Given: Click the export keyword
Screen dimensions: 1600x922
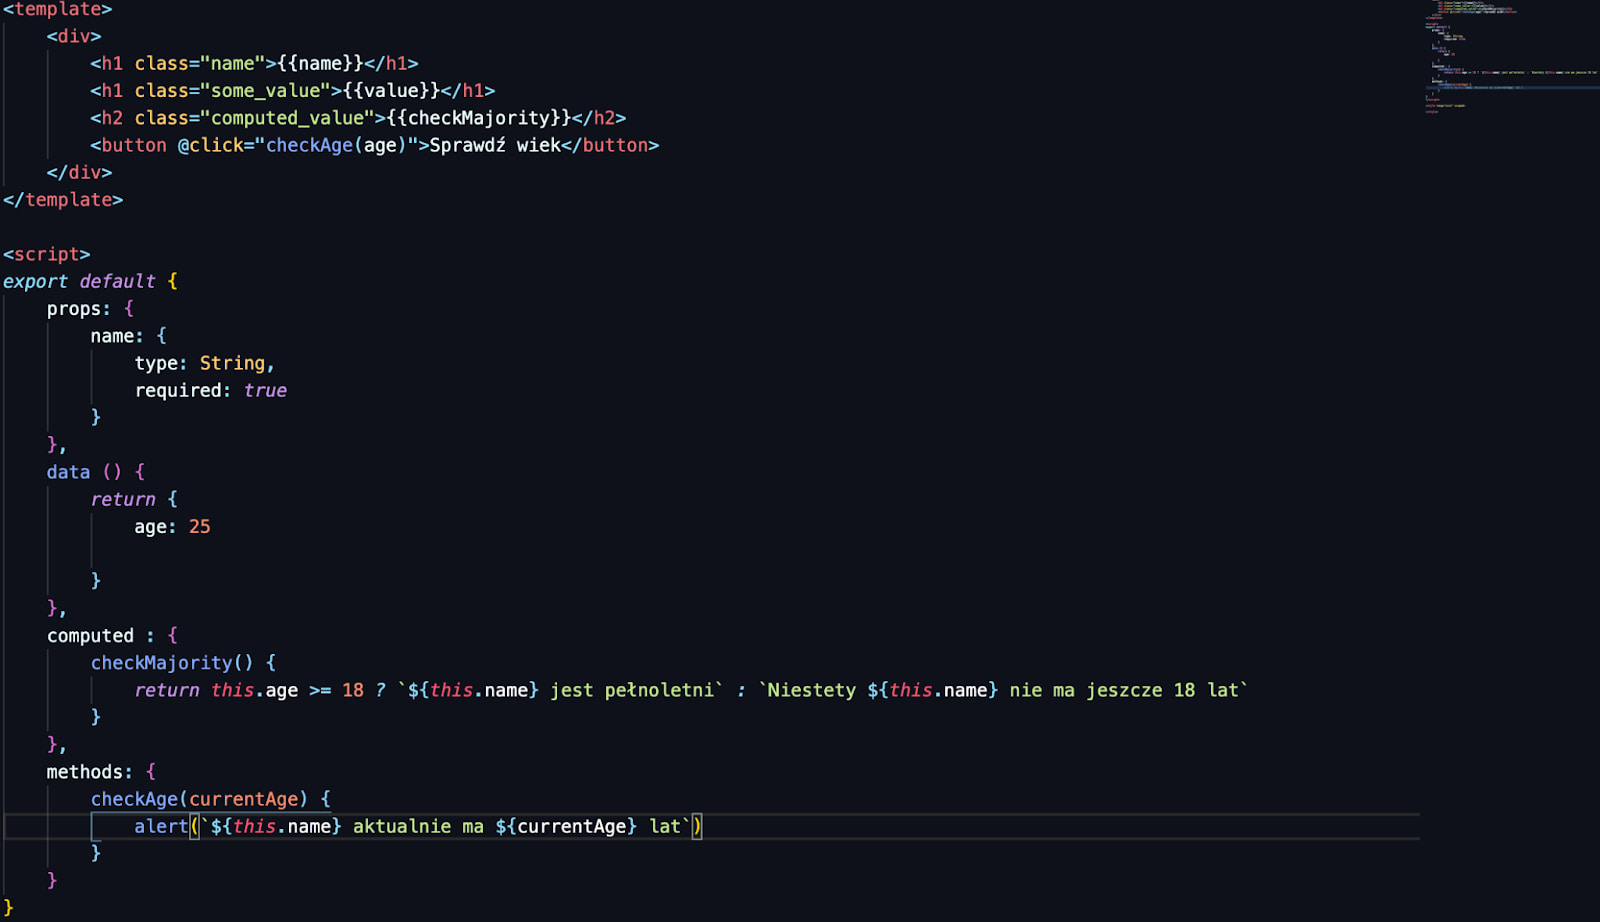Looking at the screenshot, I should [35, 282].
